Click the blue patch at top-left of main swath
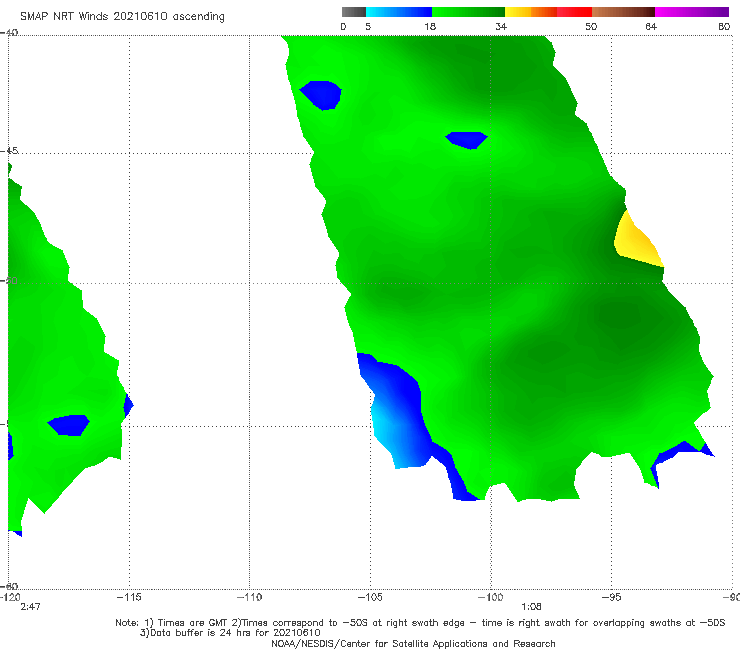Image resolution: width=740 pixels, height=650 pixels. [321, 94]
